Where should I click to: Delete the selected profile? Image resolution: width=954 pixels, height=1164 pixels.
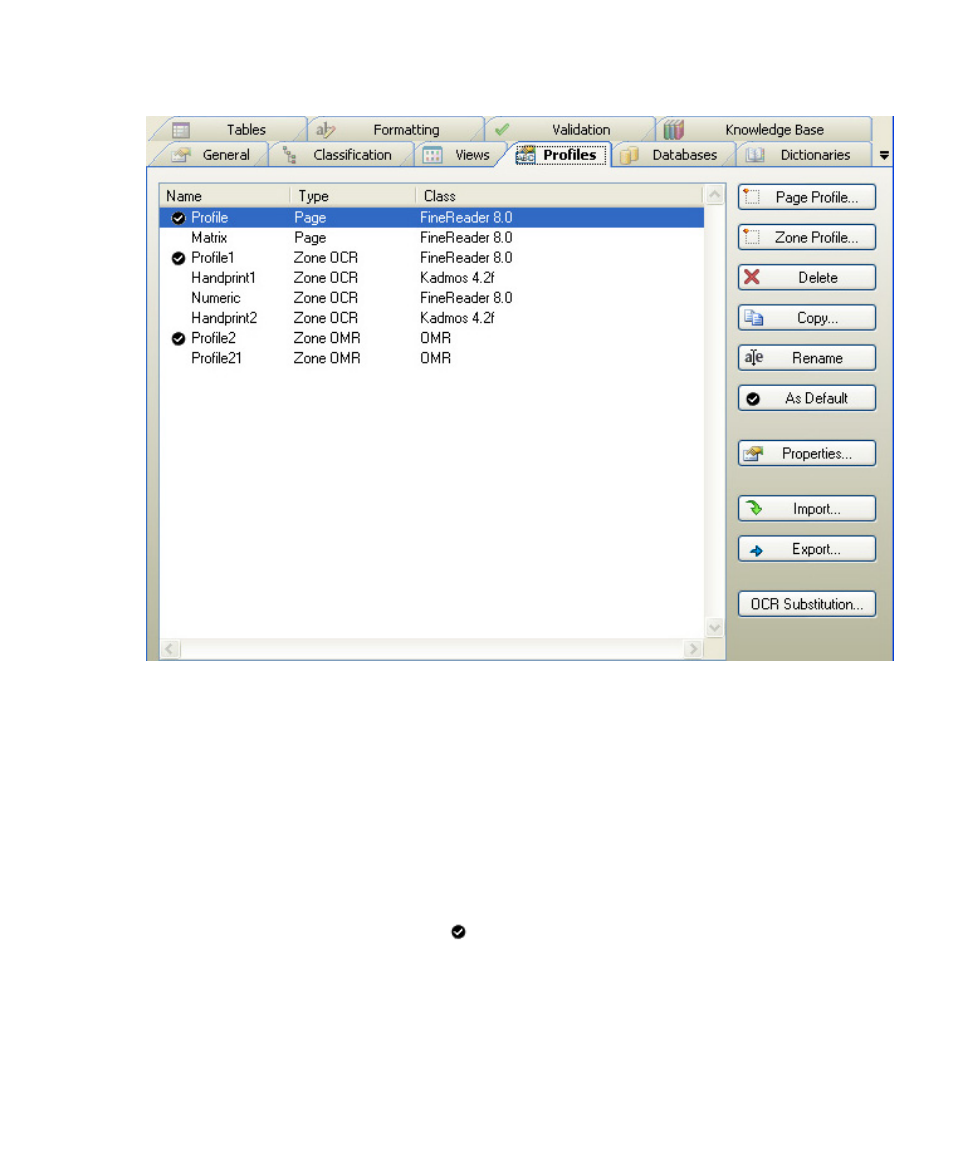point(807,278)
